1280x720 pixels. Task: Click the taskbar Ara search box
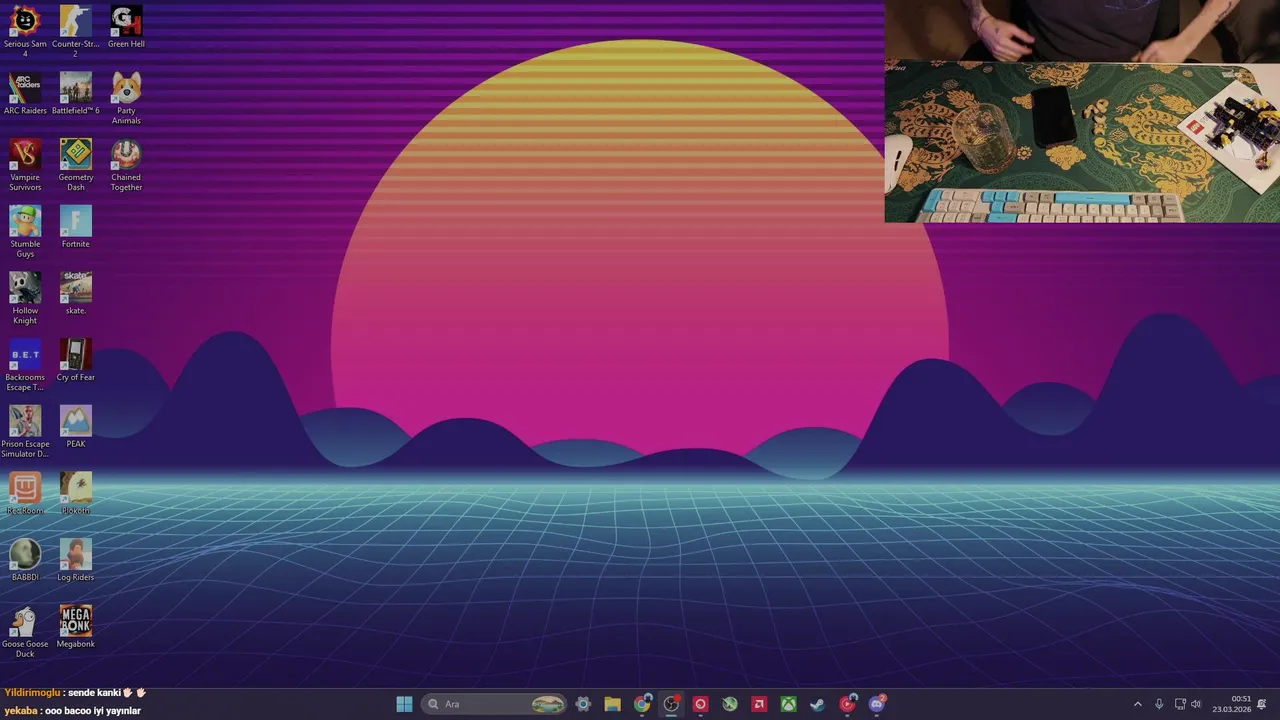(494, 704)
